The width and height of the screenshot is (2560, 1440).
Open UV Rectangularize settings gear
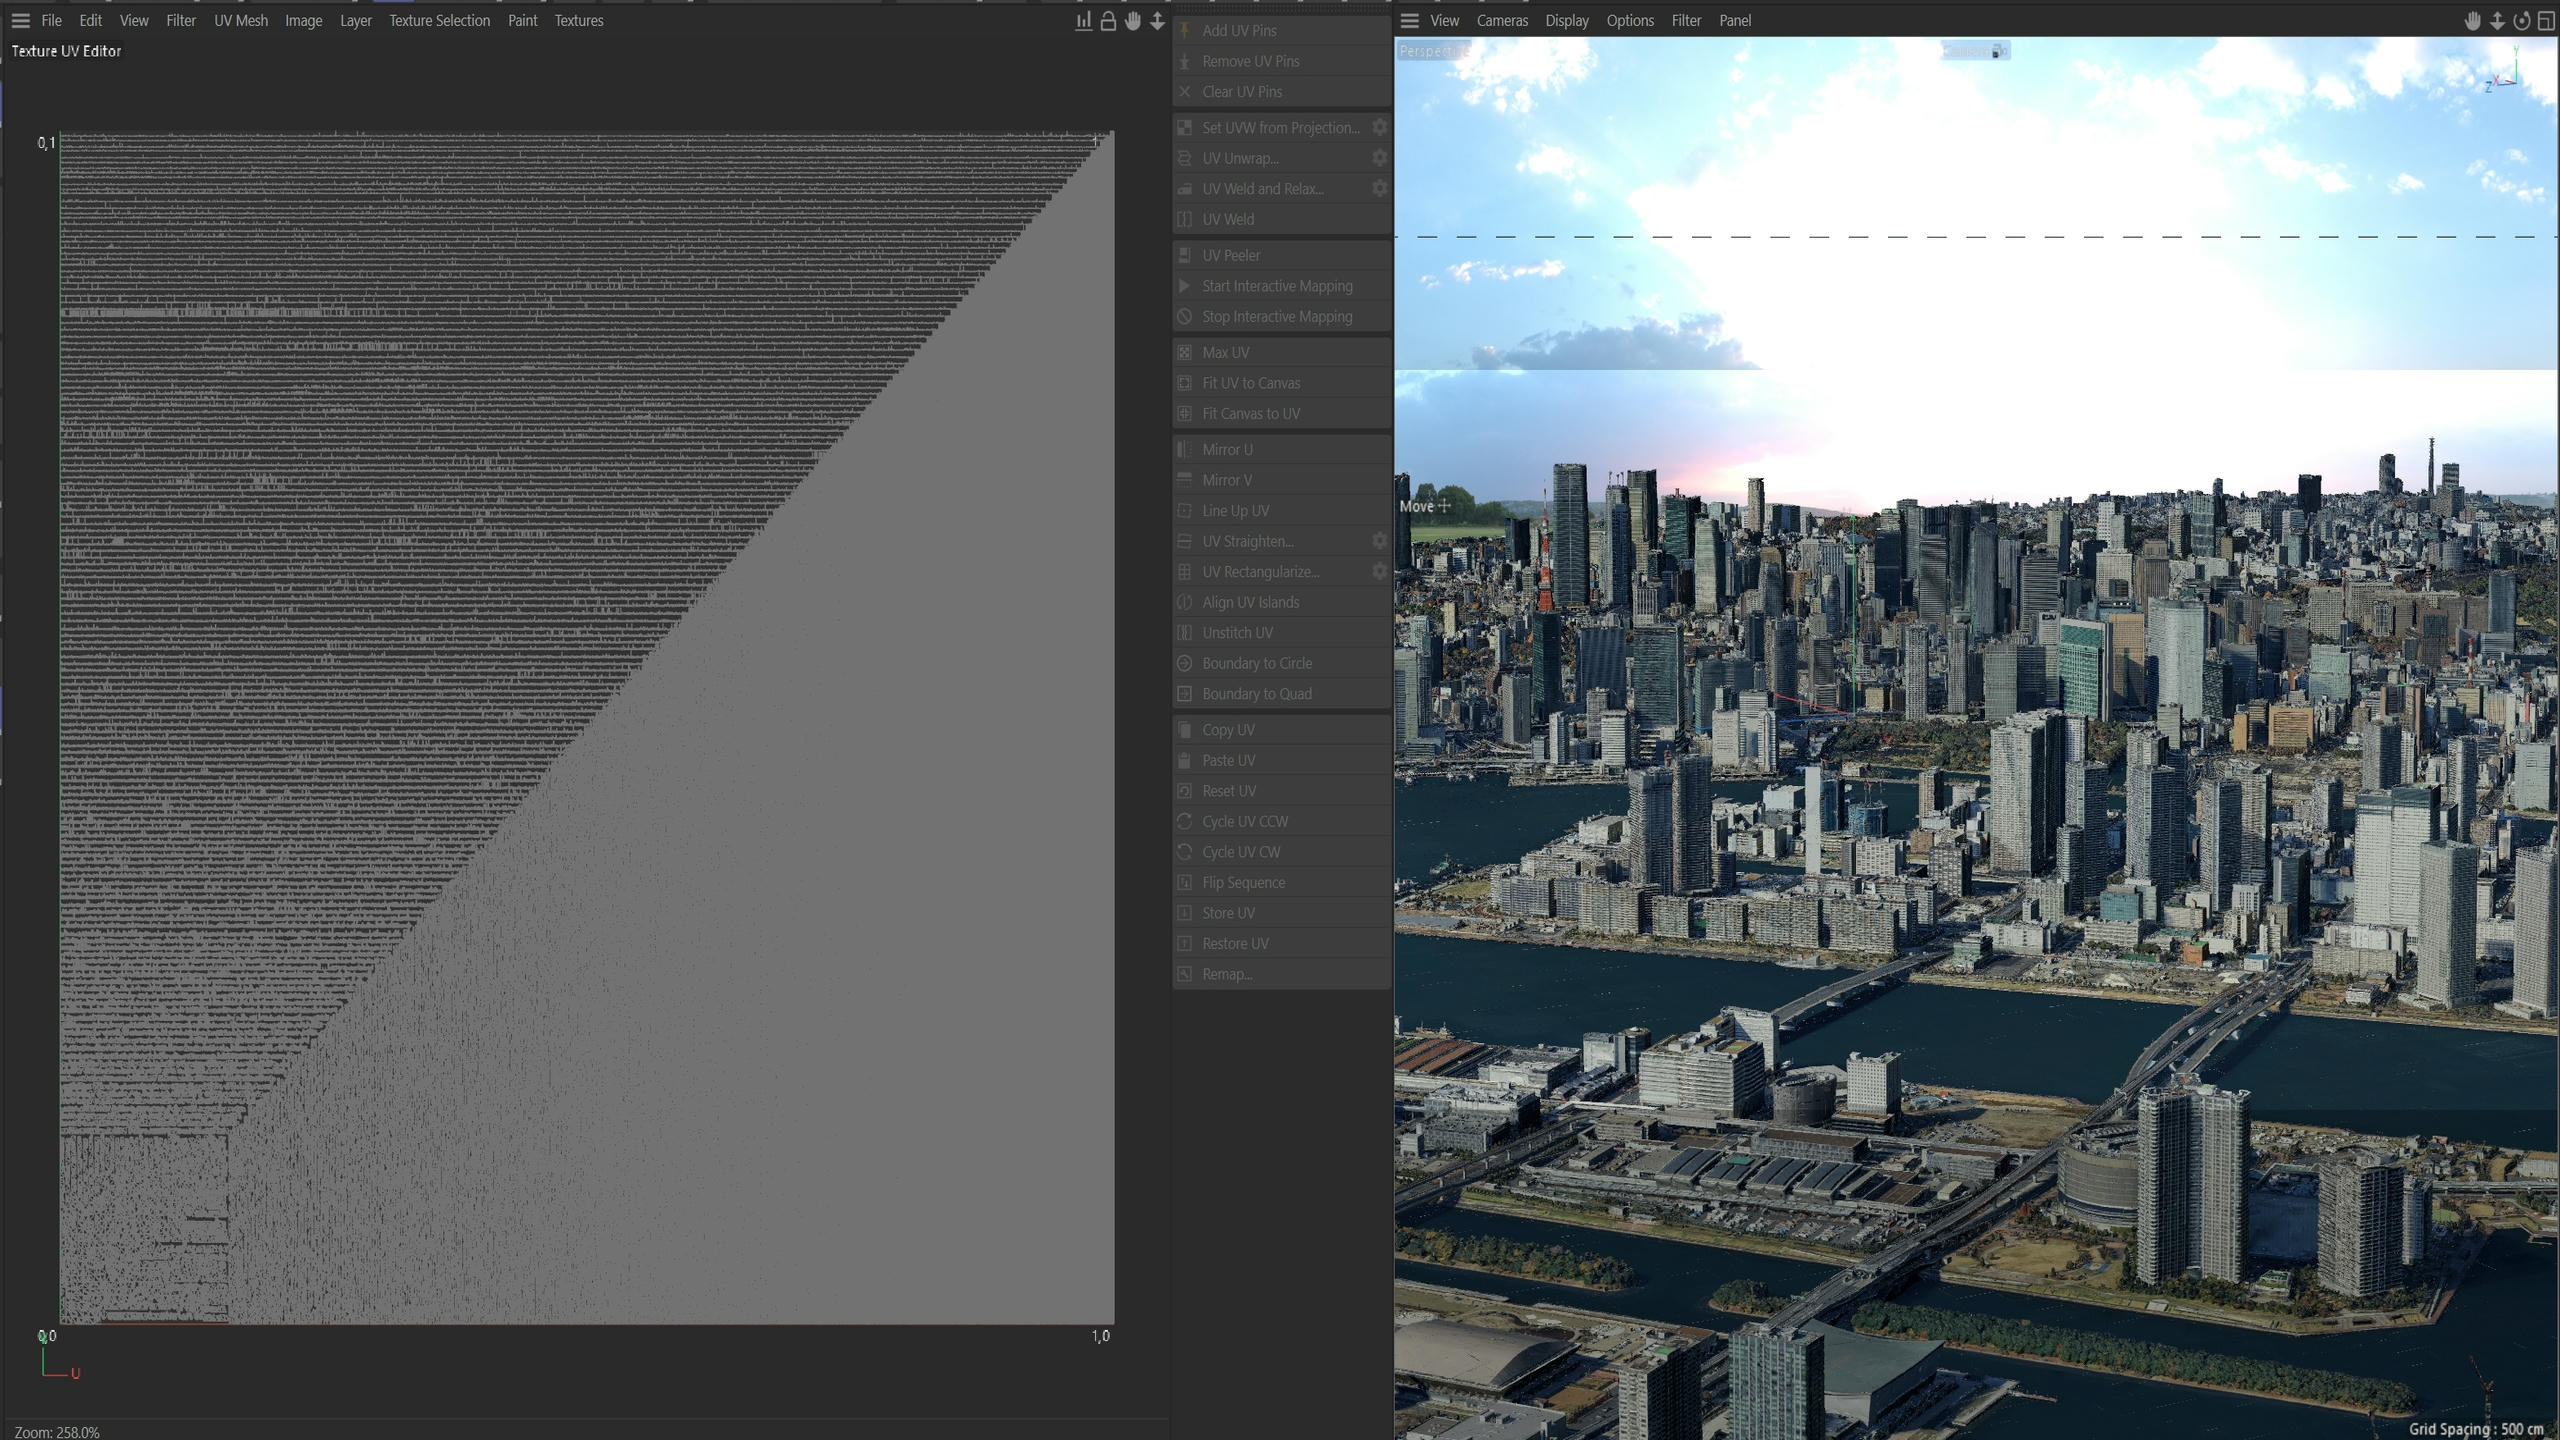click(1379, 571)
